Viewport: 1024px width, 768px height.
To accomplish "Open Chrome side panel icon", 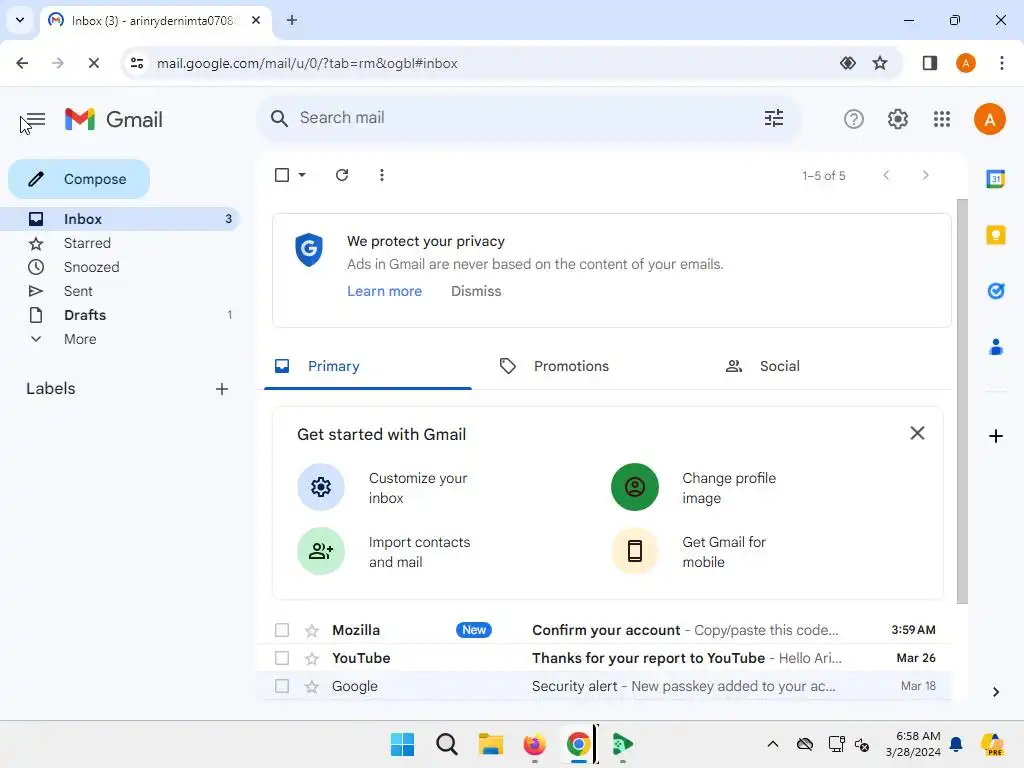I will (929, 63).
